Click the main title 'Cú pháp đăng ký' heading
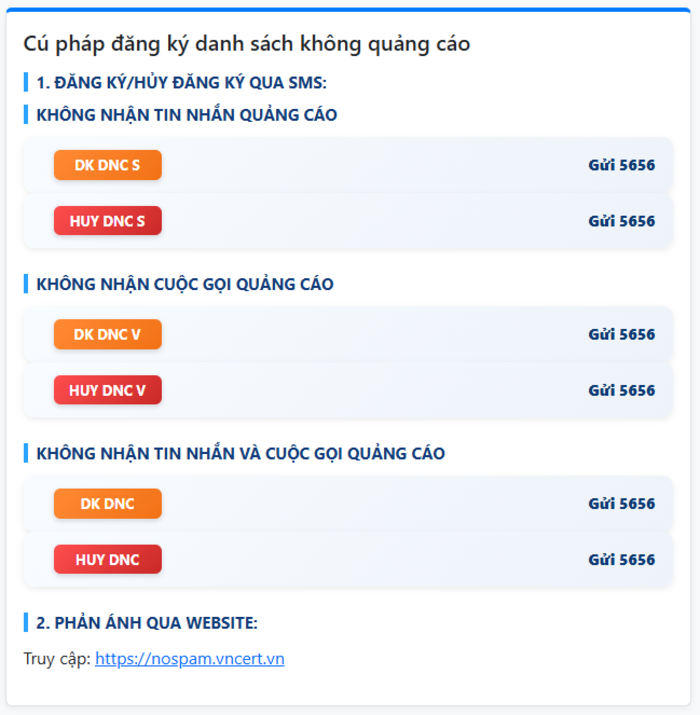This screenshot has width=700, height=715. (x=246, y=44)
